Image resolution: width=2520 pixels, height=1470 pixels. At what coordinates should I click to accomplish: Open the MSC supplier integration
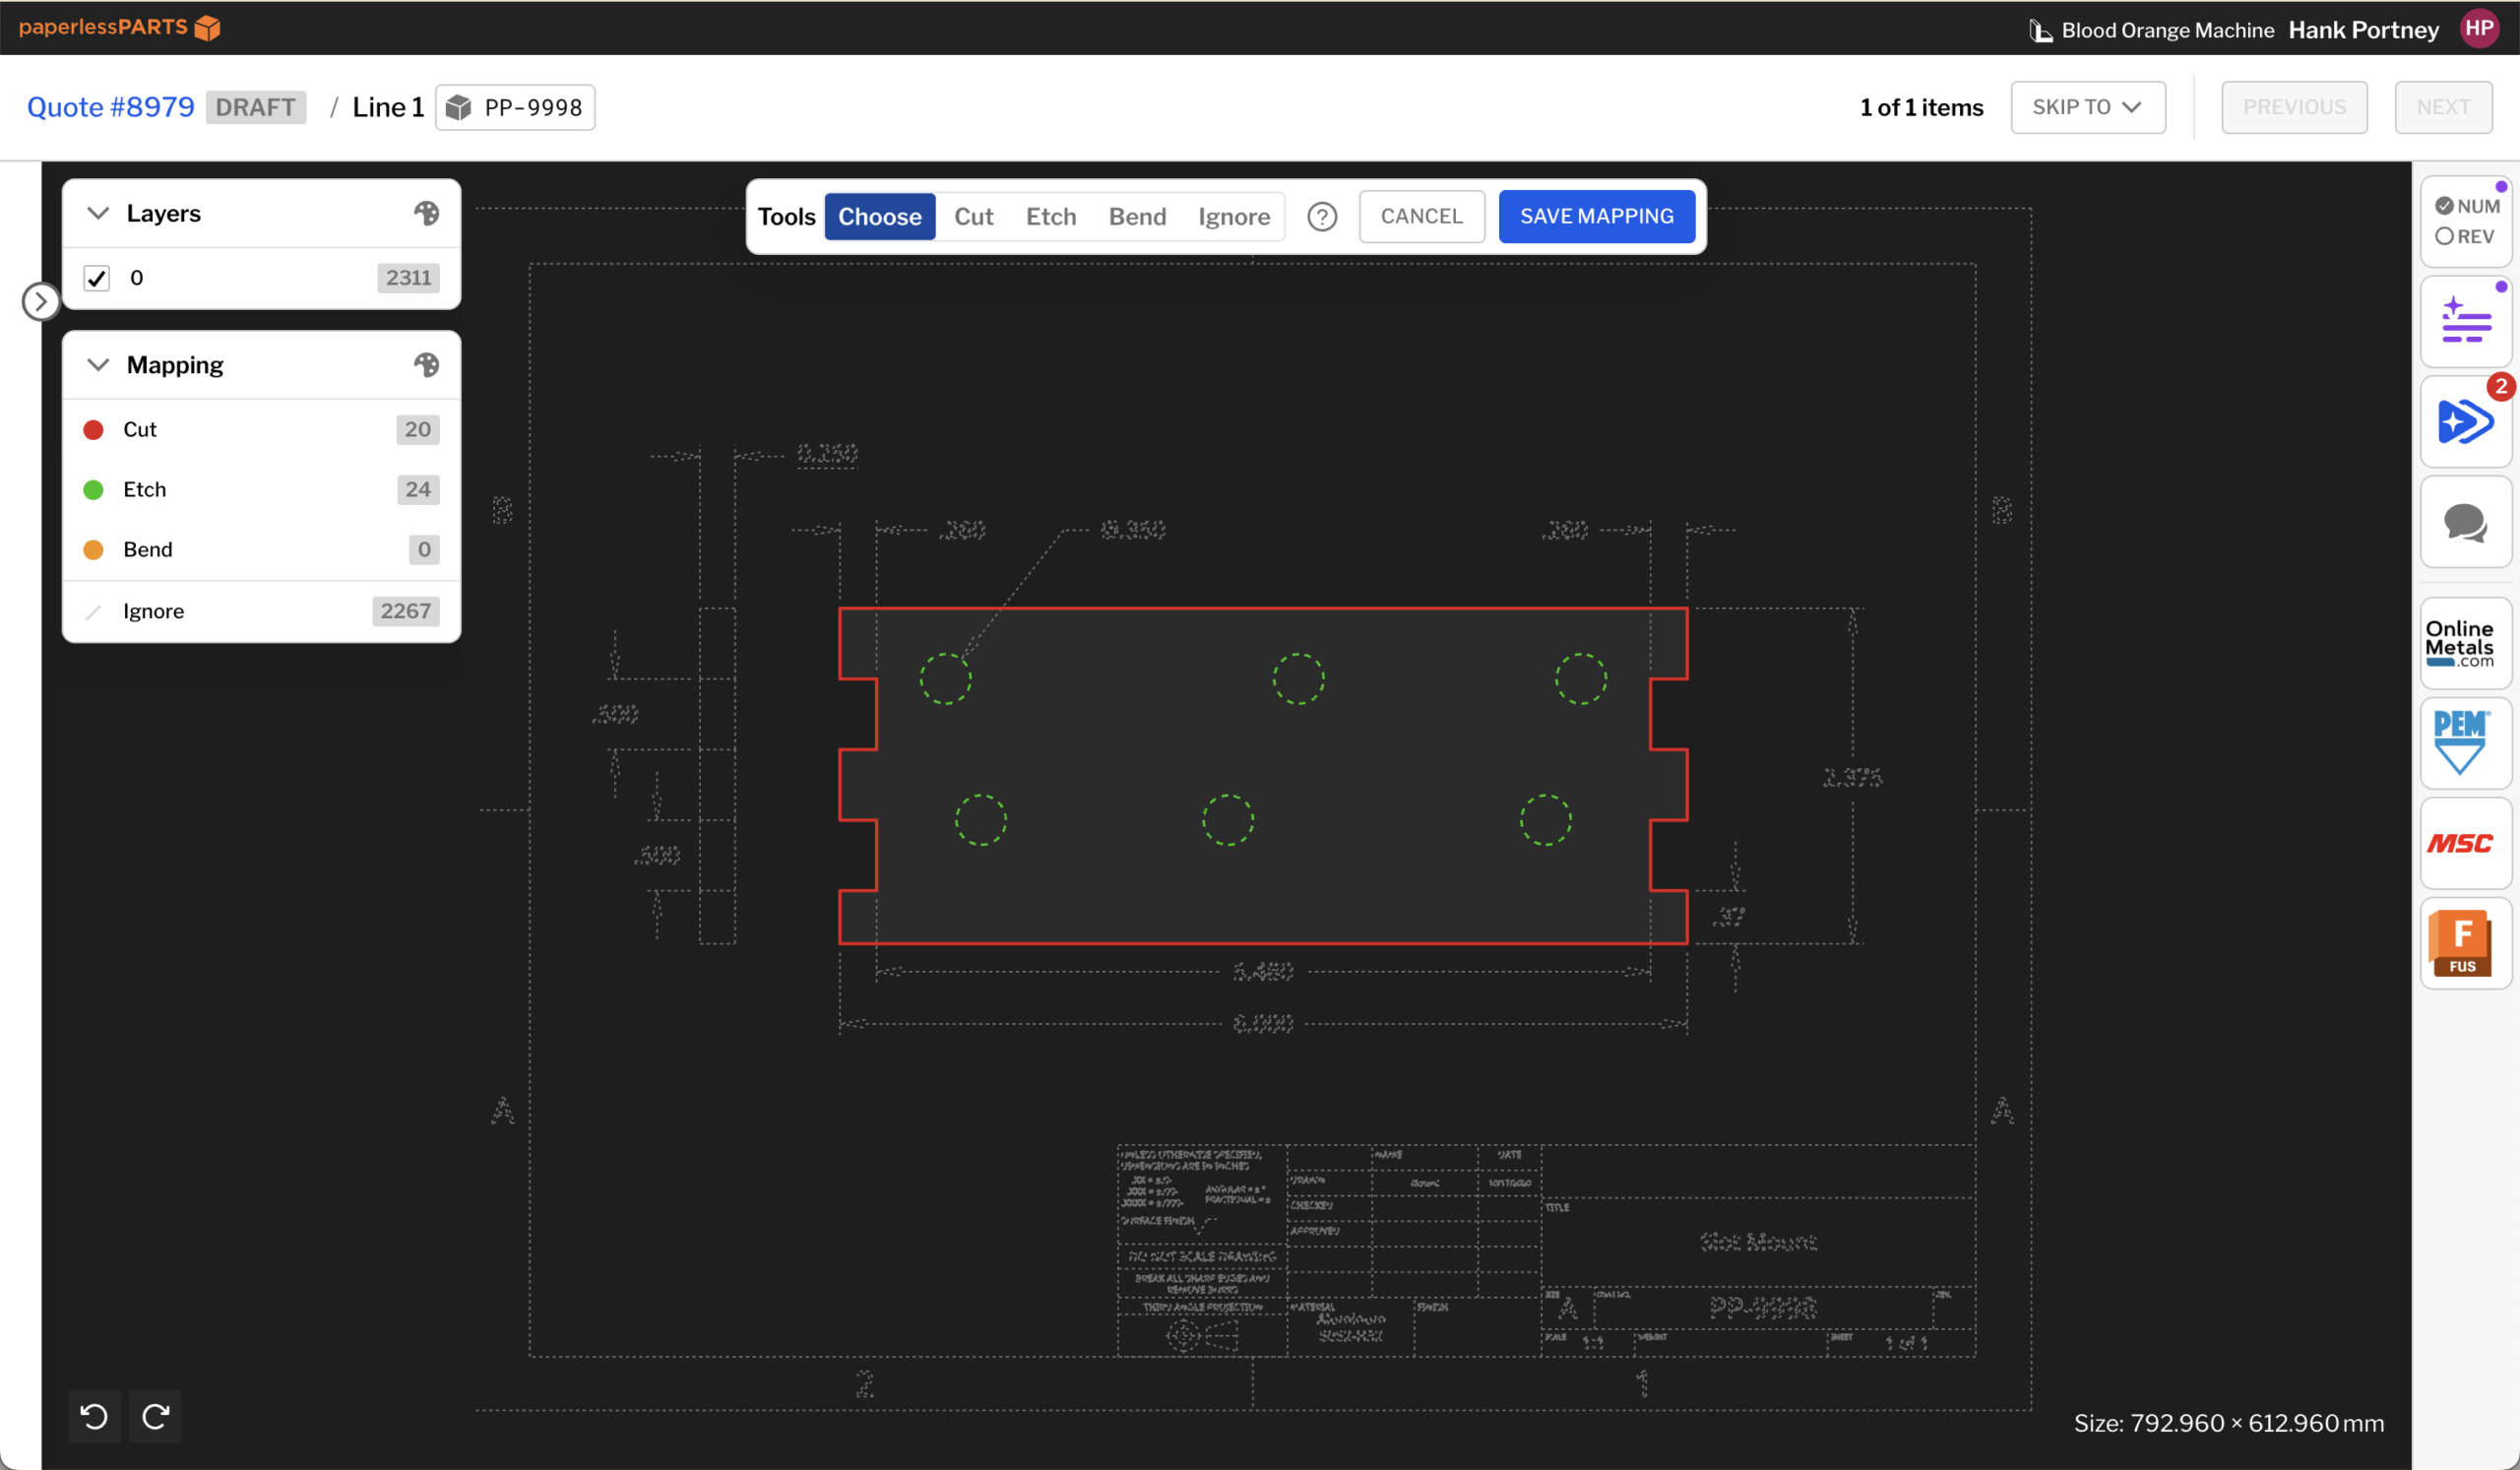[2465, 843]
